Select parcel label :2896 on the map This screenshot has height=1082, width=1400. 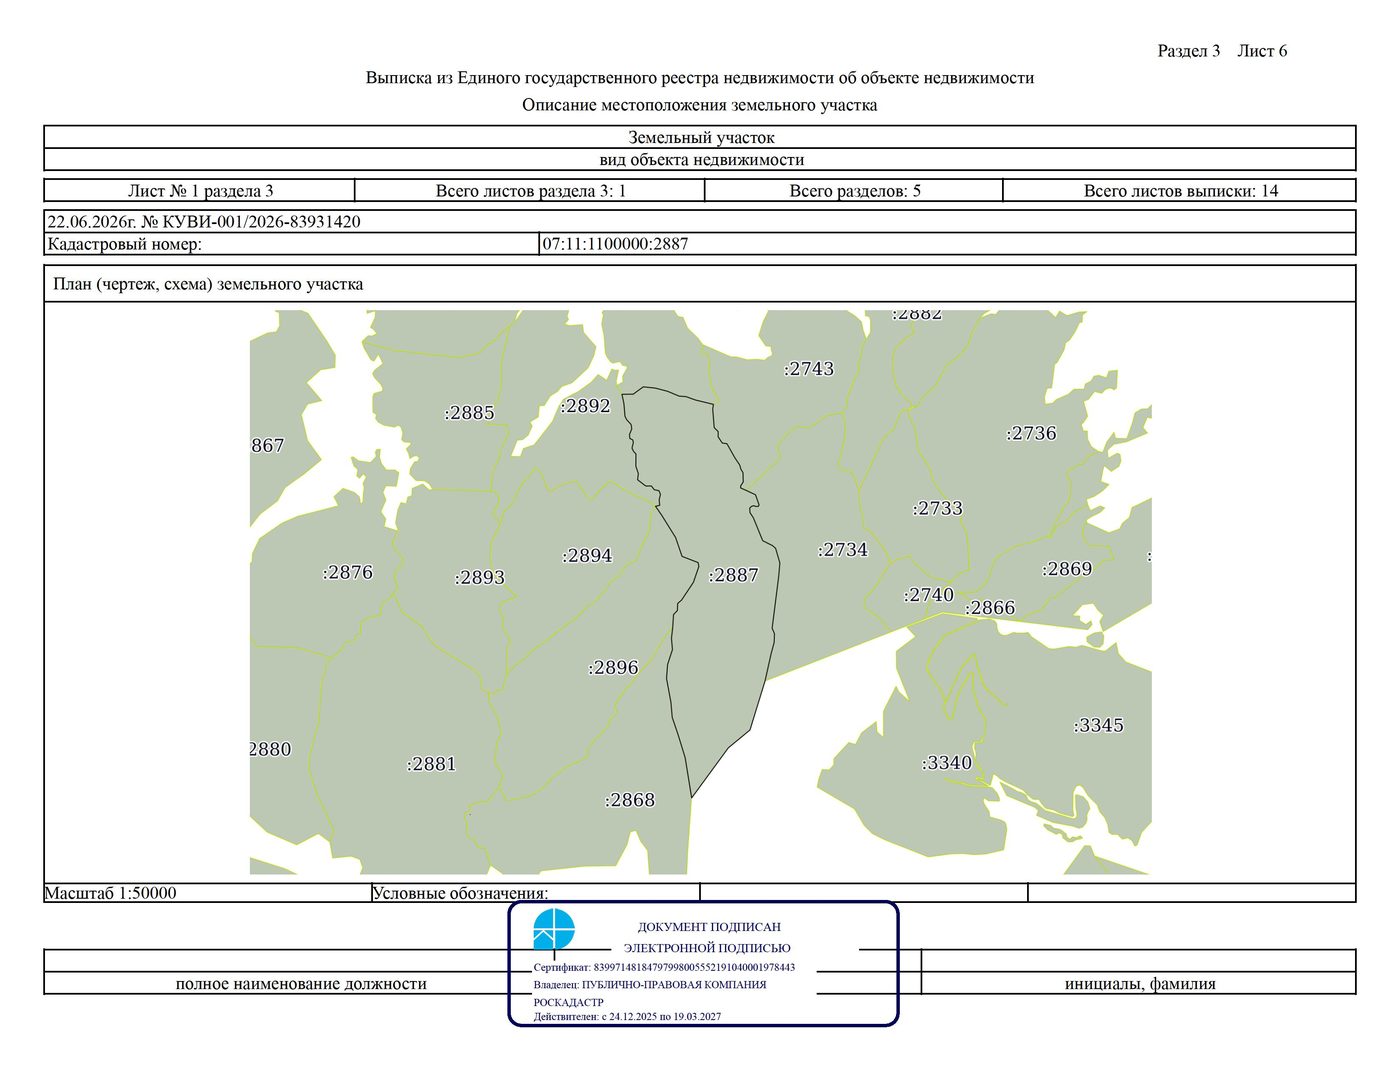click(x=613, y=668)
